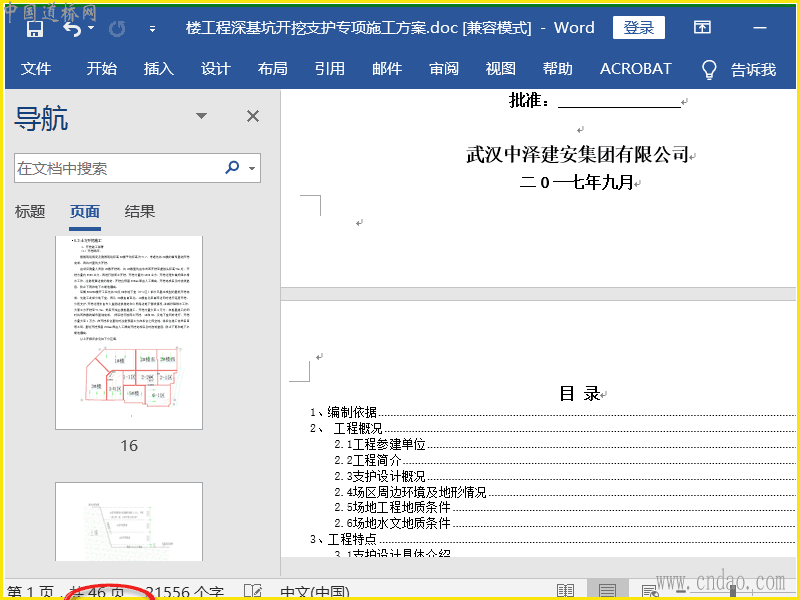Click the 批准 approval line

595,100
